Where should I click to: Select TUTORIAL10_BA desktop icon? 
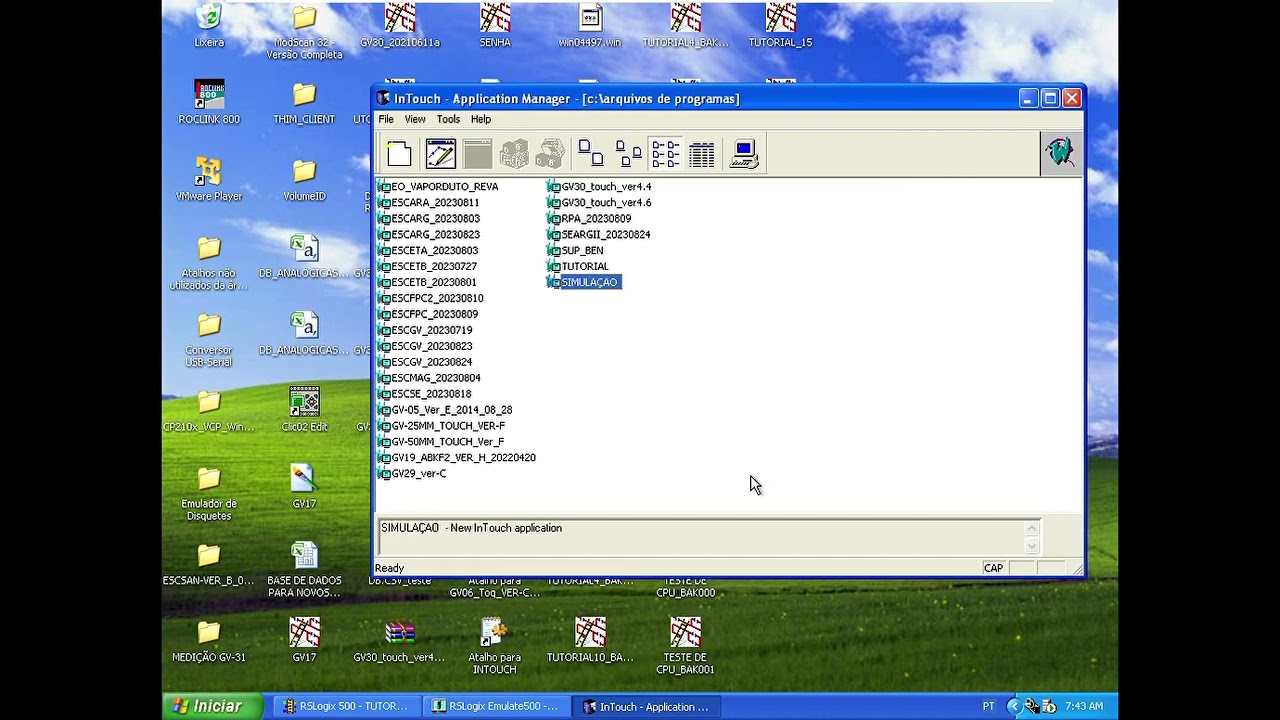point(590,641)
